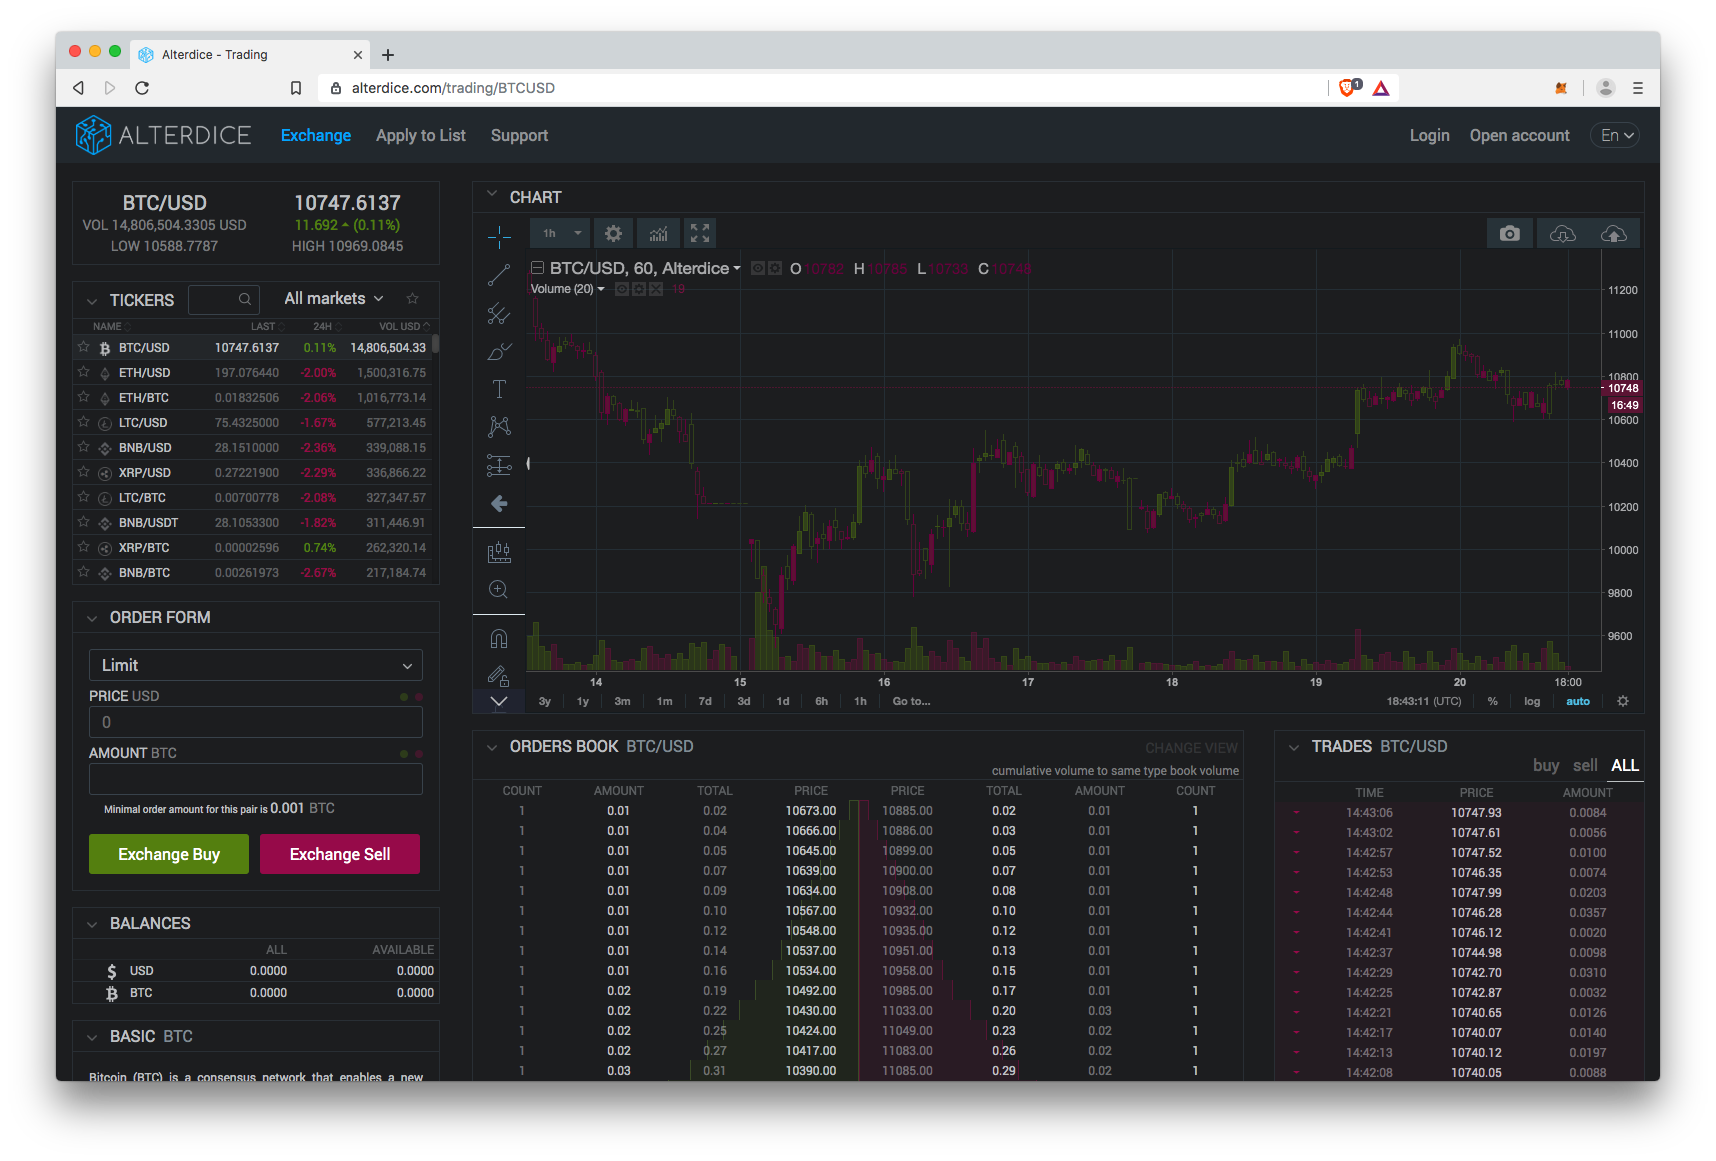Open the Limit order type dropdown

click(256, 665)
